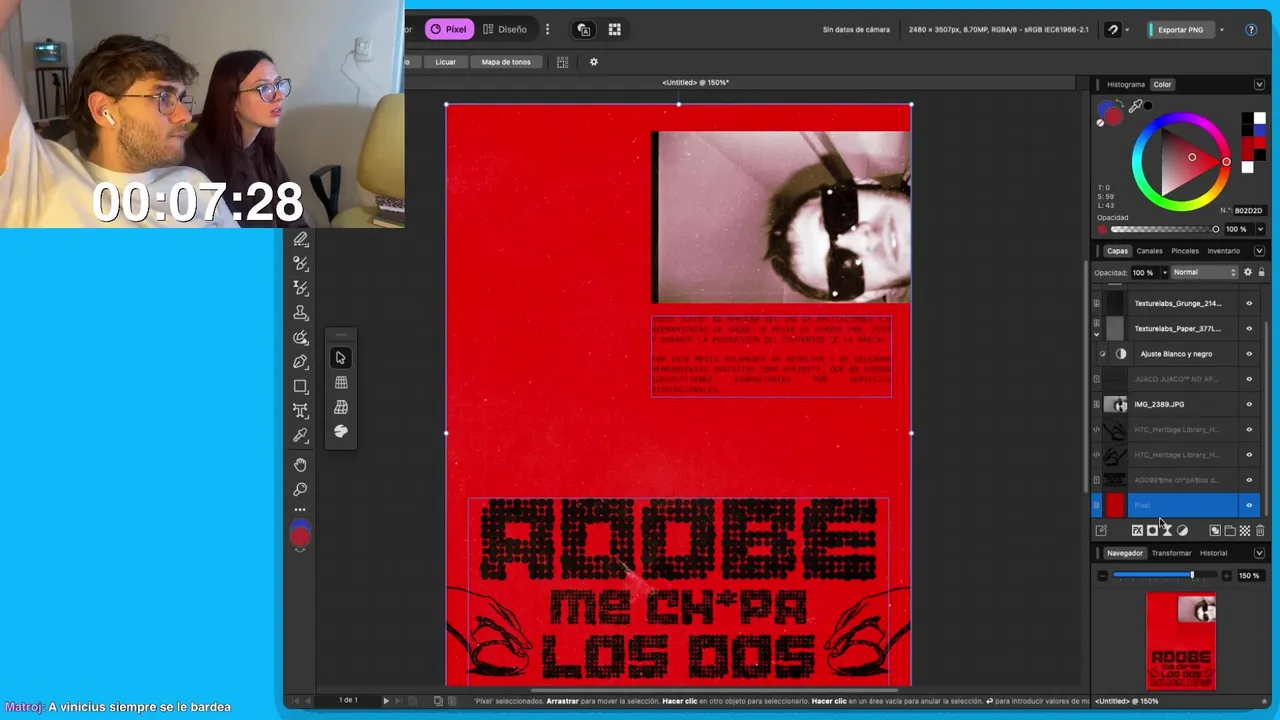Select the Eraser tool in left toolbar
This screenshot has width=1280, height=720.
pyautogui.click(x=300, y=239)
